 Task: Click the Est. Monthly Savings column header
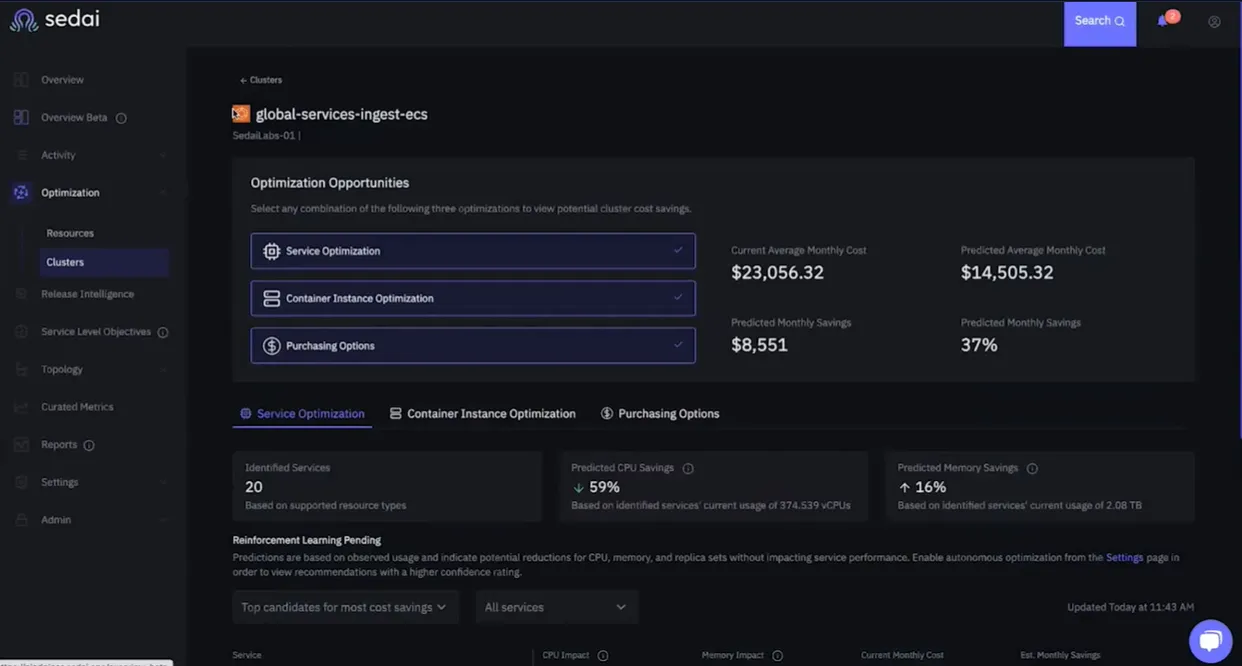[x=1060, y=655]
